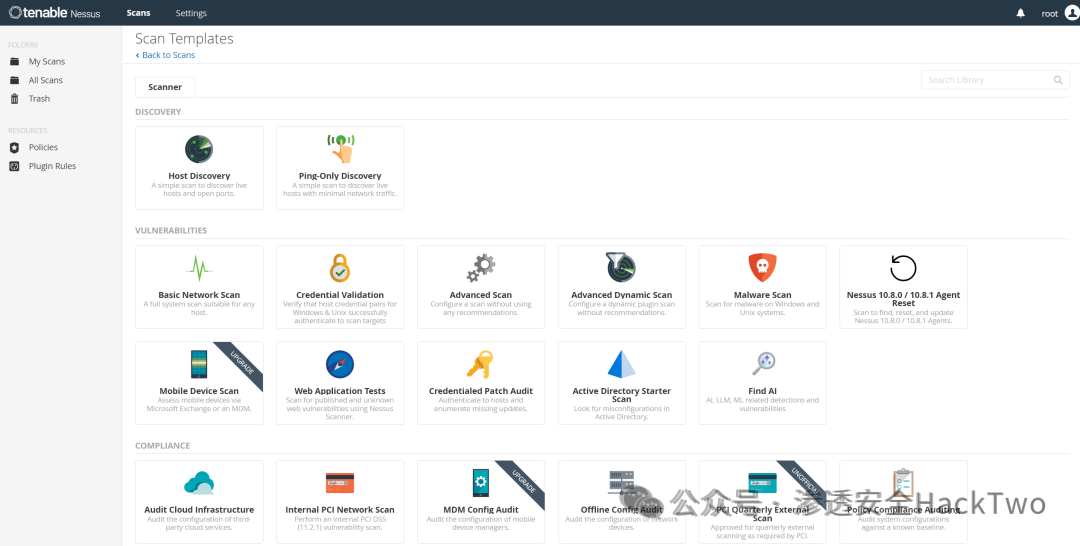
Task: Click the Internal PCI Network Scan title
Action: click(x=340, y=510)
